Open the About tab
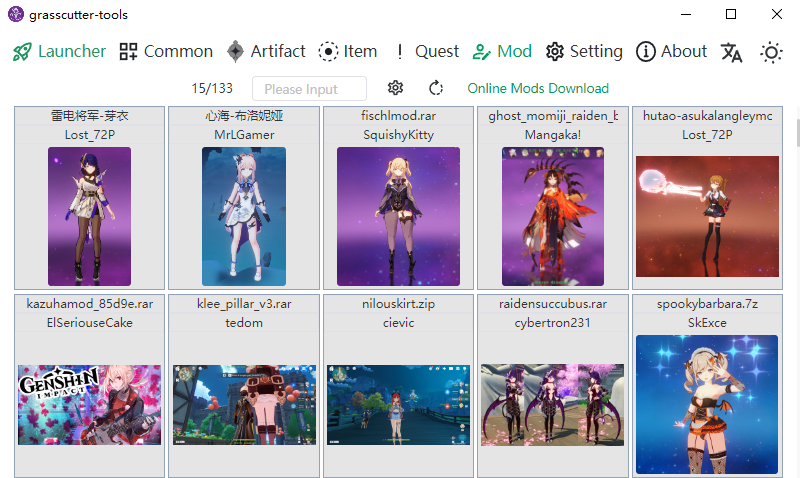800x478 pixels. pos(671,52)
